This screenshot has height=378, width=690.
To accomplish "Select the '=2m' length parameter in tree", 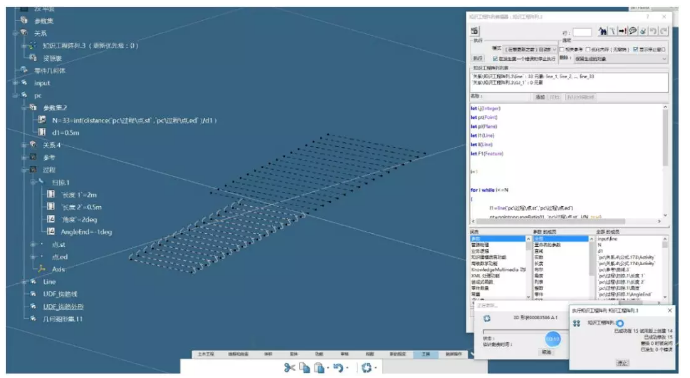I will coord(79,195).
